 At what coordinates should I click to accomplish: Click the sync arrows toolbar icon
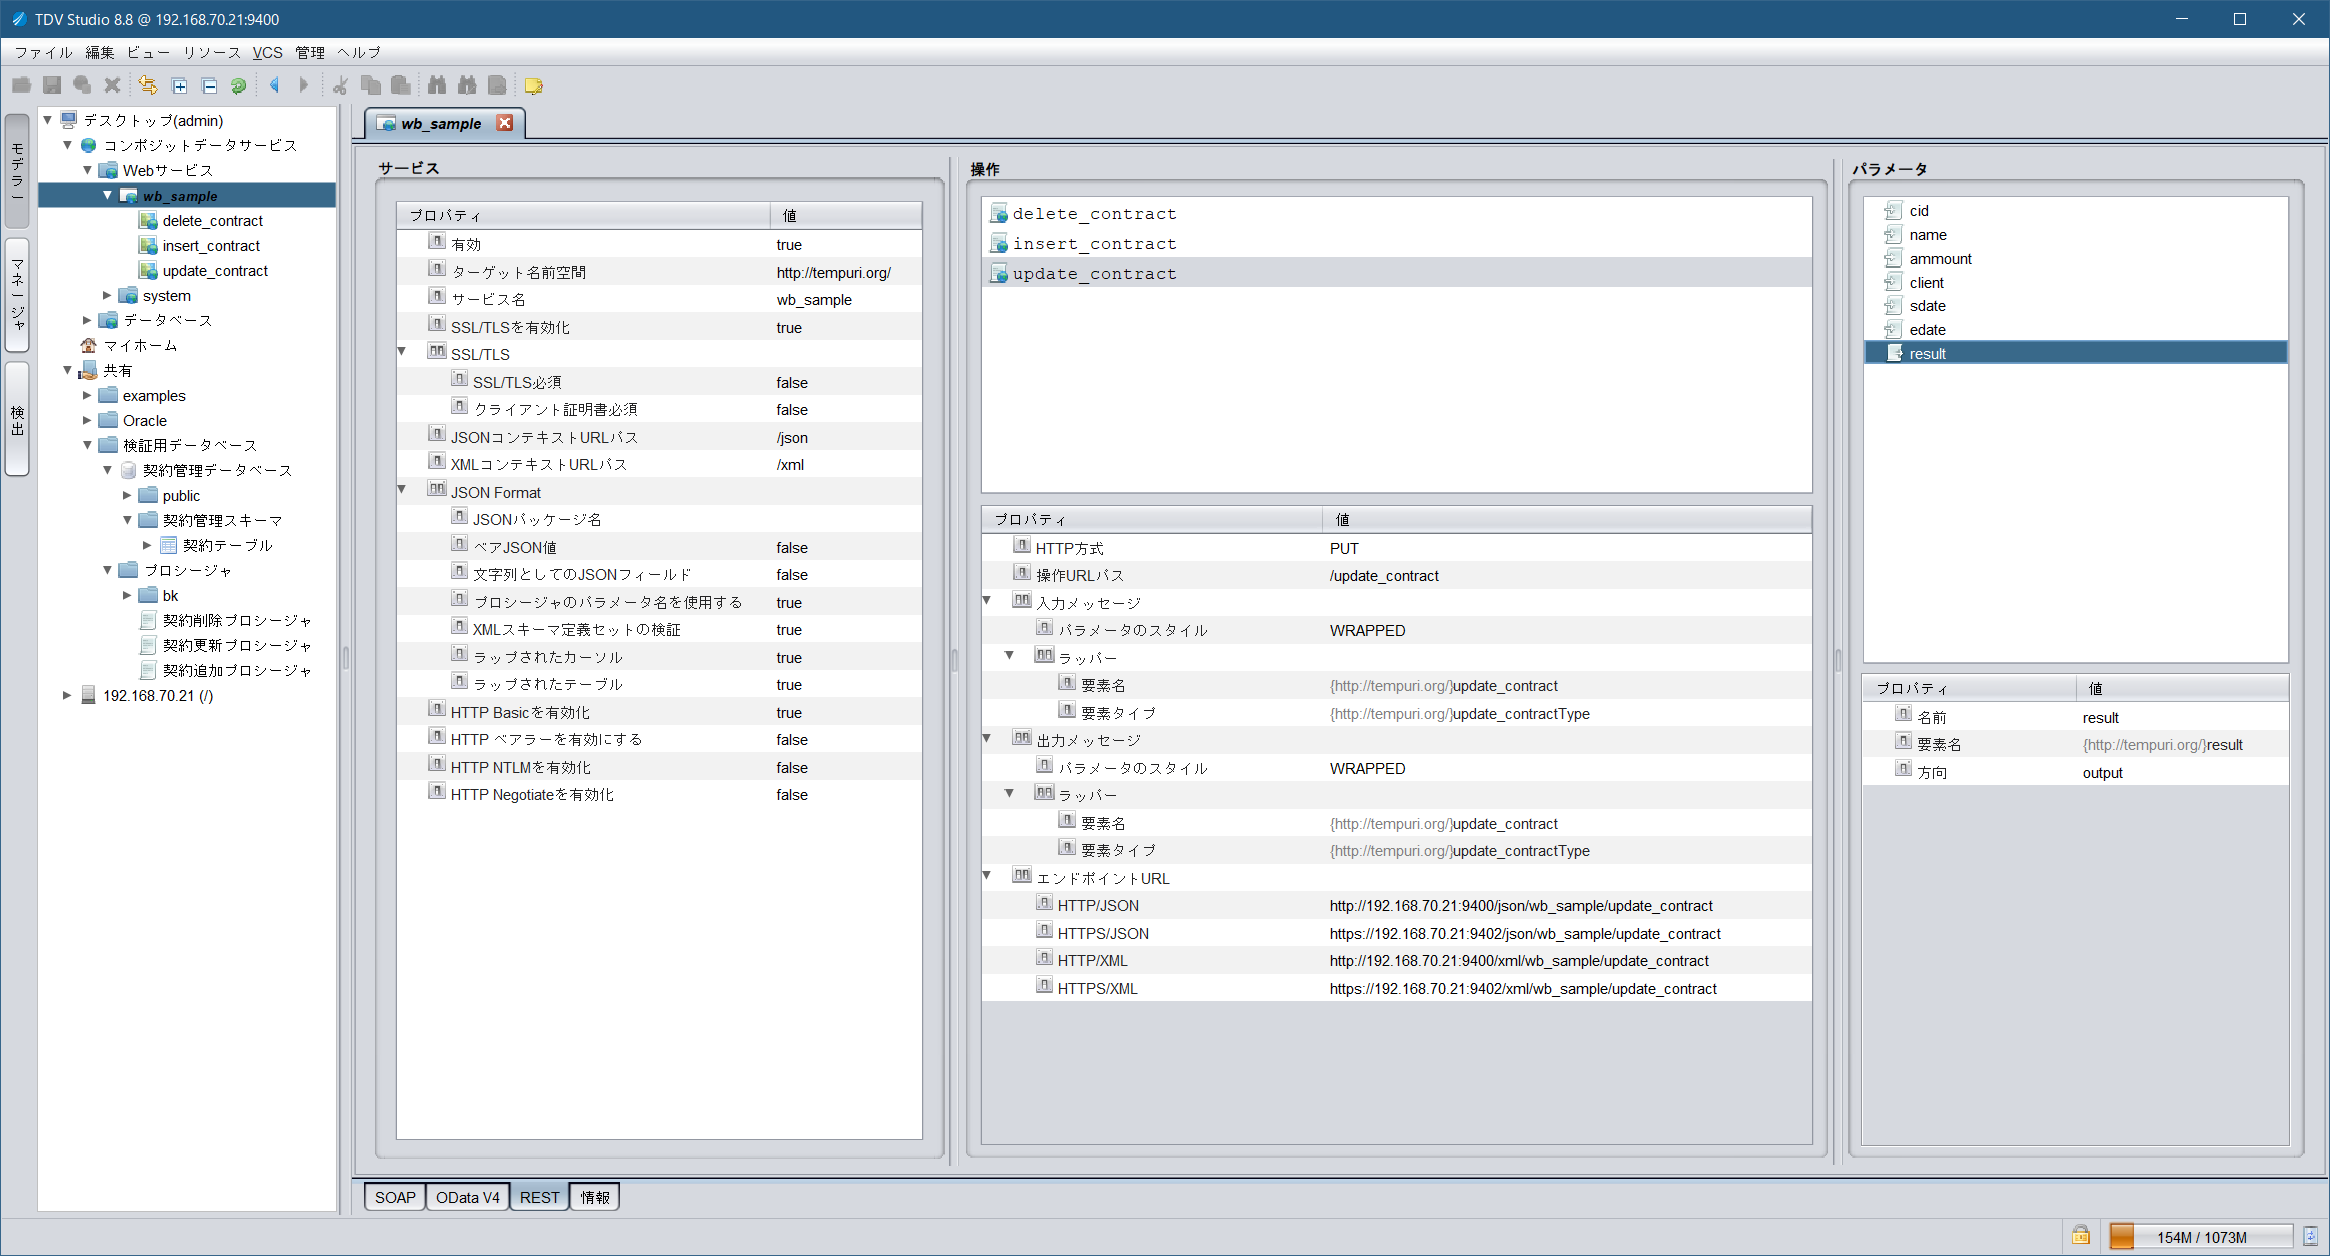pos(148,86)
